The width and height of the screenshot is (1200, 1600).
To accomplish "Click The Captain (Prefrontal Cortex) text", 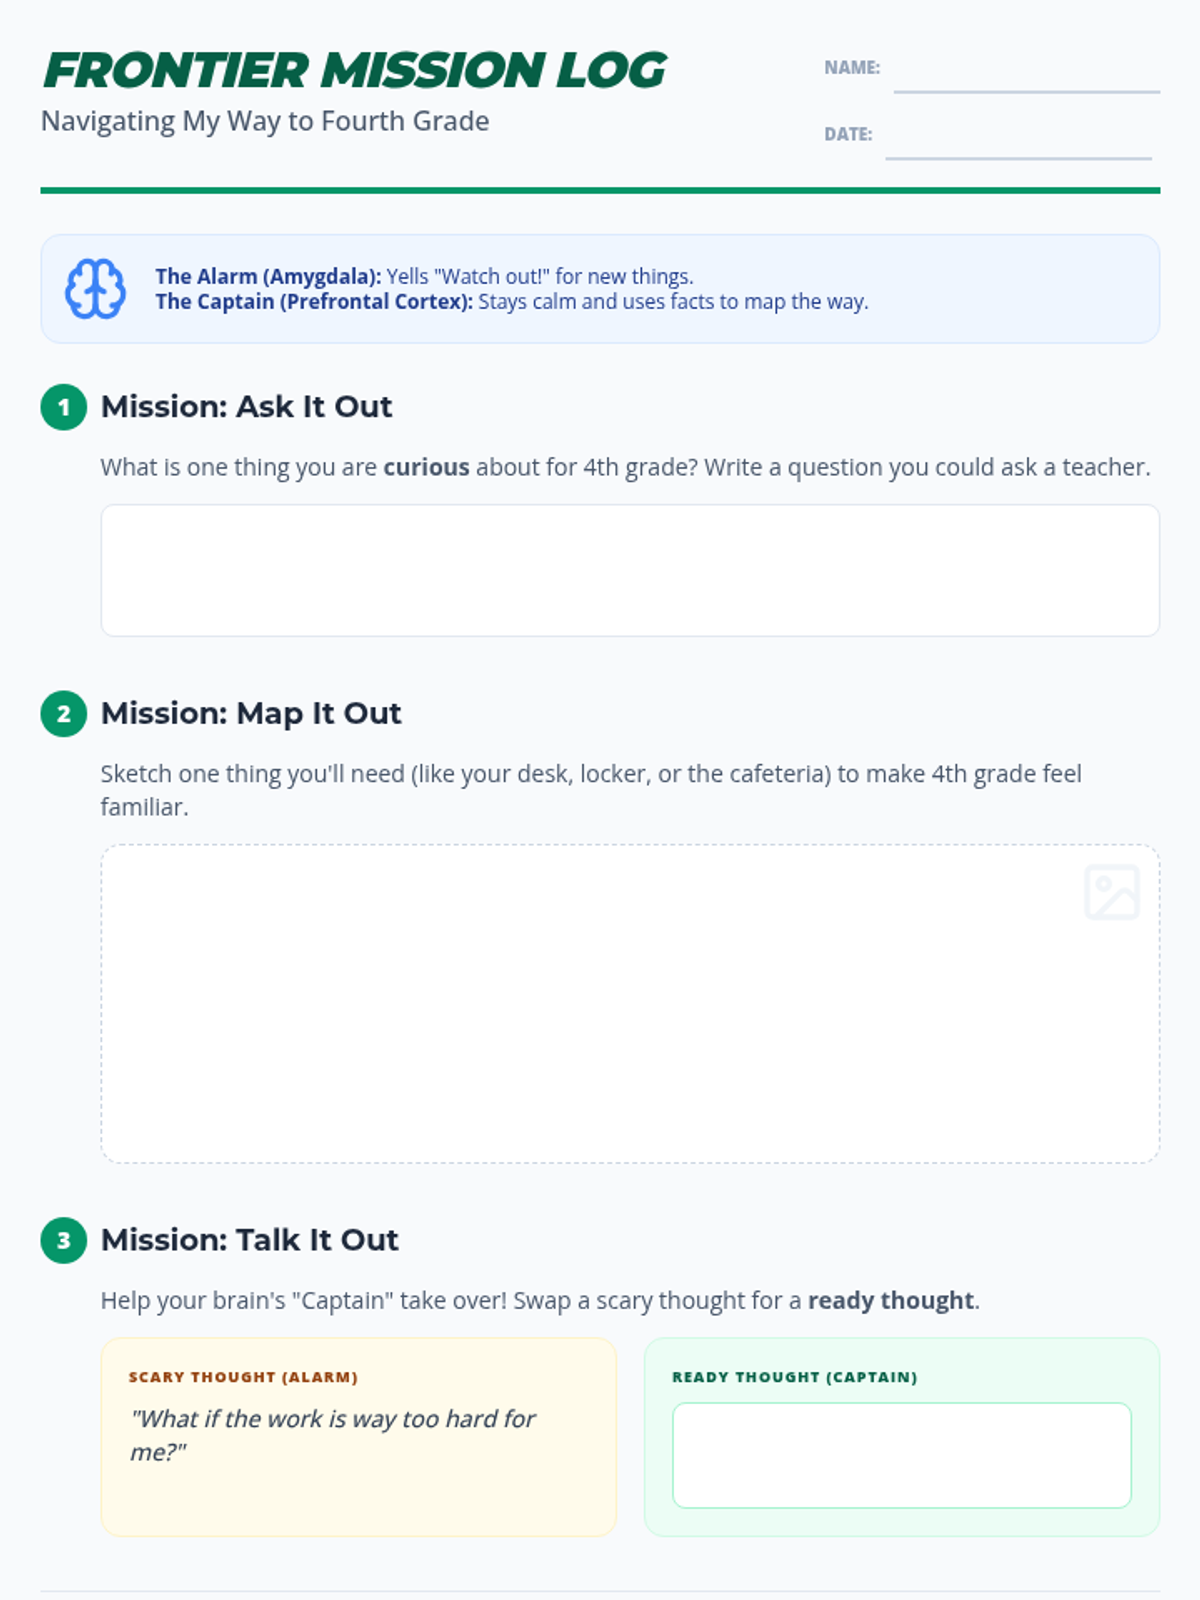I will coord(314,302).
